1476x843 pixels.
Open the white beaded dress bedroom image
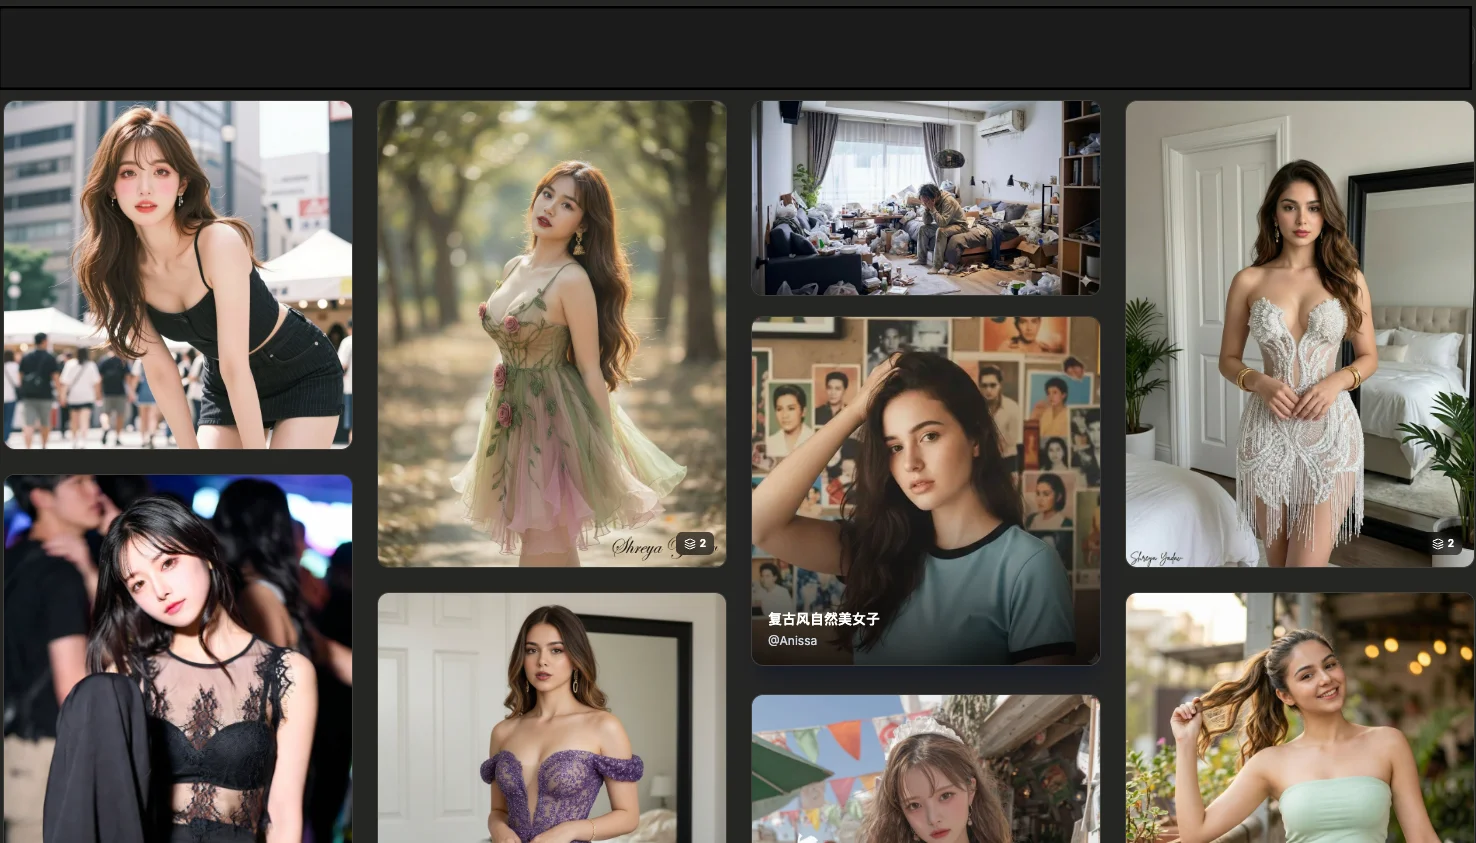click(x=1299, y=330)
